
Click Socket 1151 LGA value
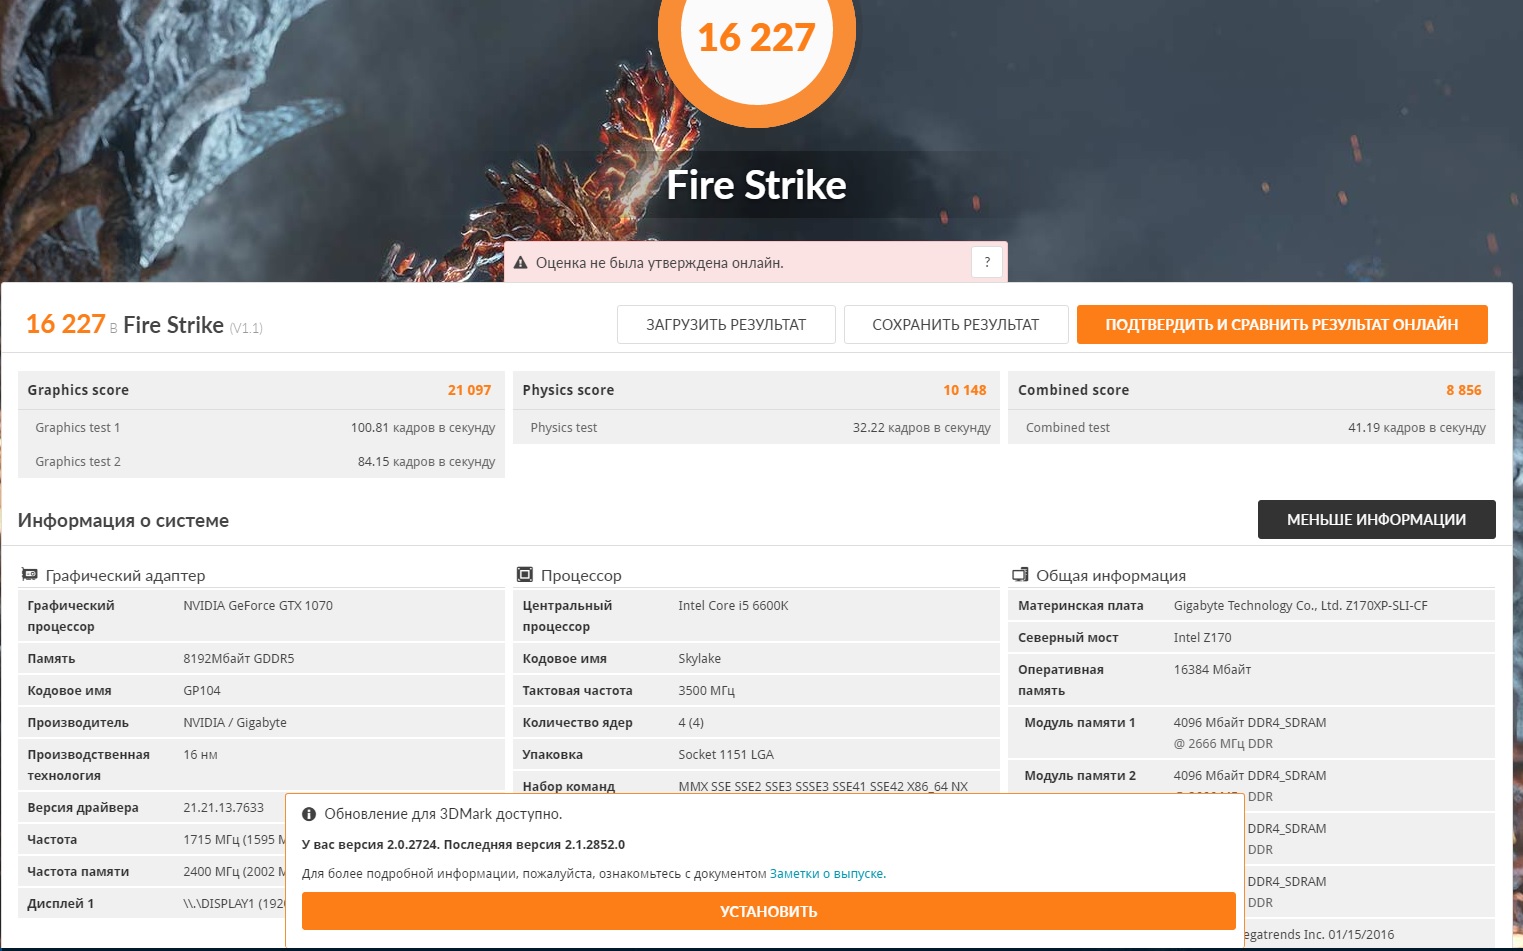pos(726,754)
